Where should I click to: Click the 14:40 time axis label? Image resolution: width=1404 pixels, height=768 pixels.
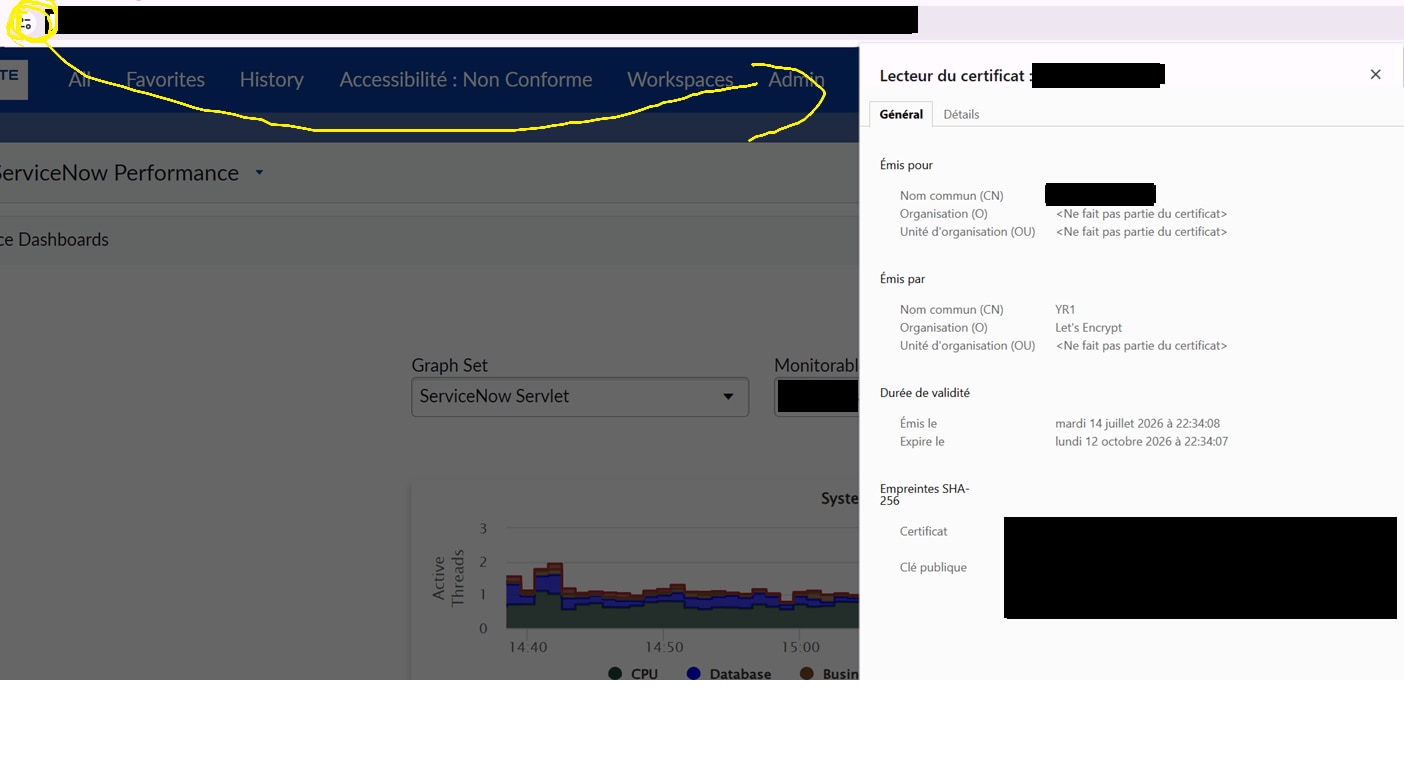click(528, 647)
